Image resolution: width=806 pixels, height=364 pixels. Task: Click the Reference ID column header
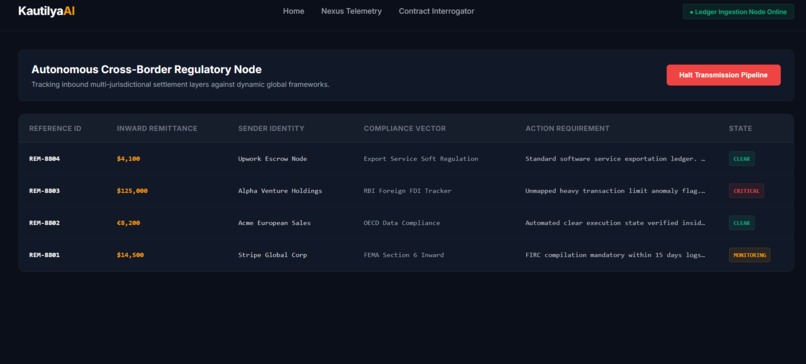[x=55, y=129]
